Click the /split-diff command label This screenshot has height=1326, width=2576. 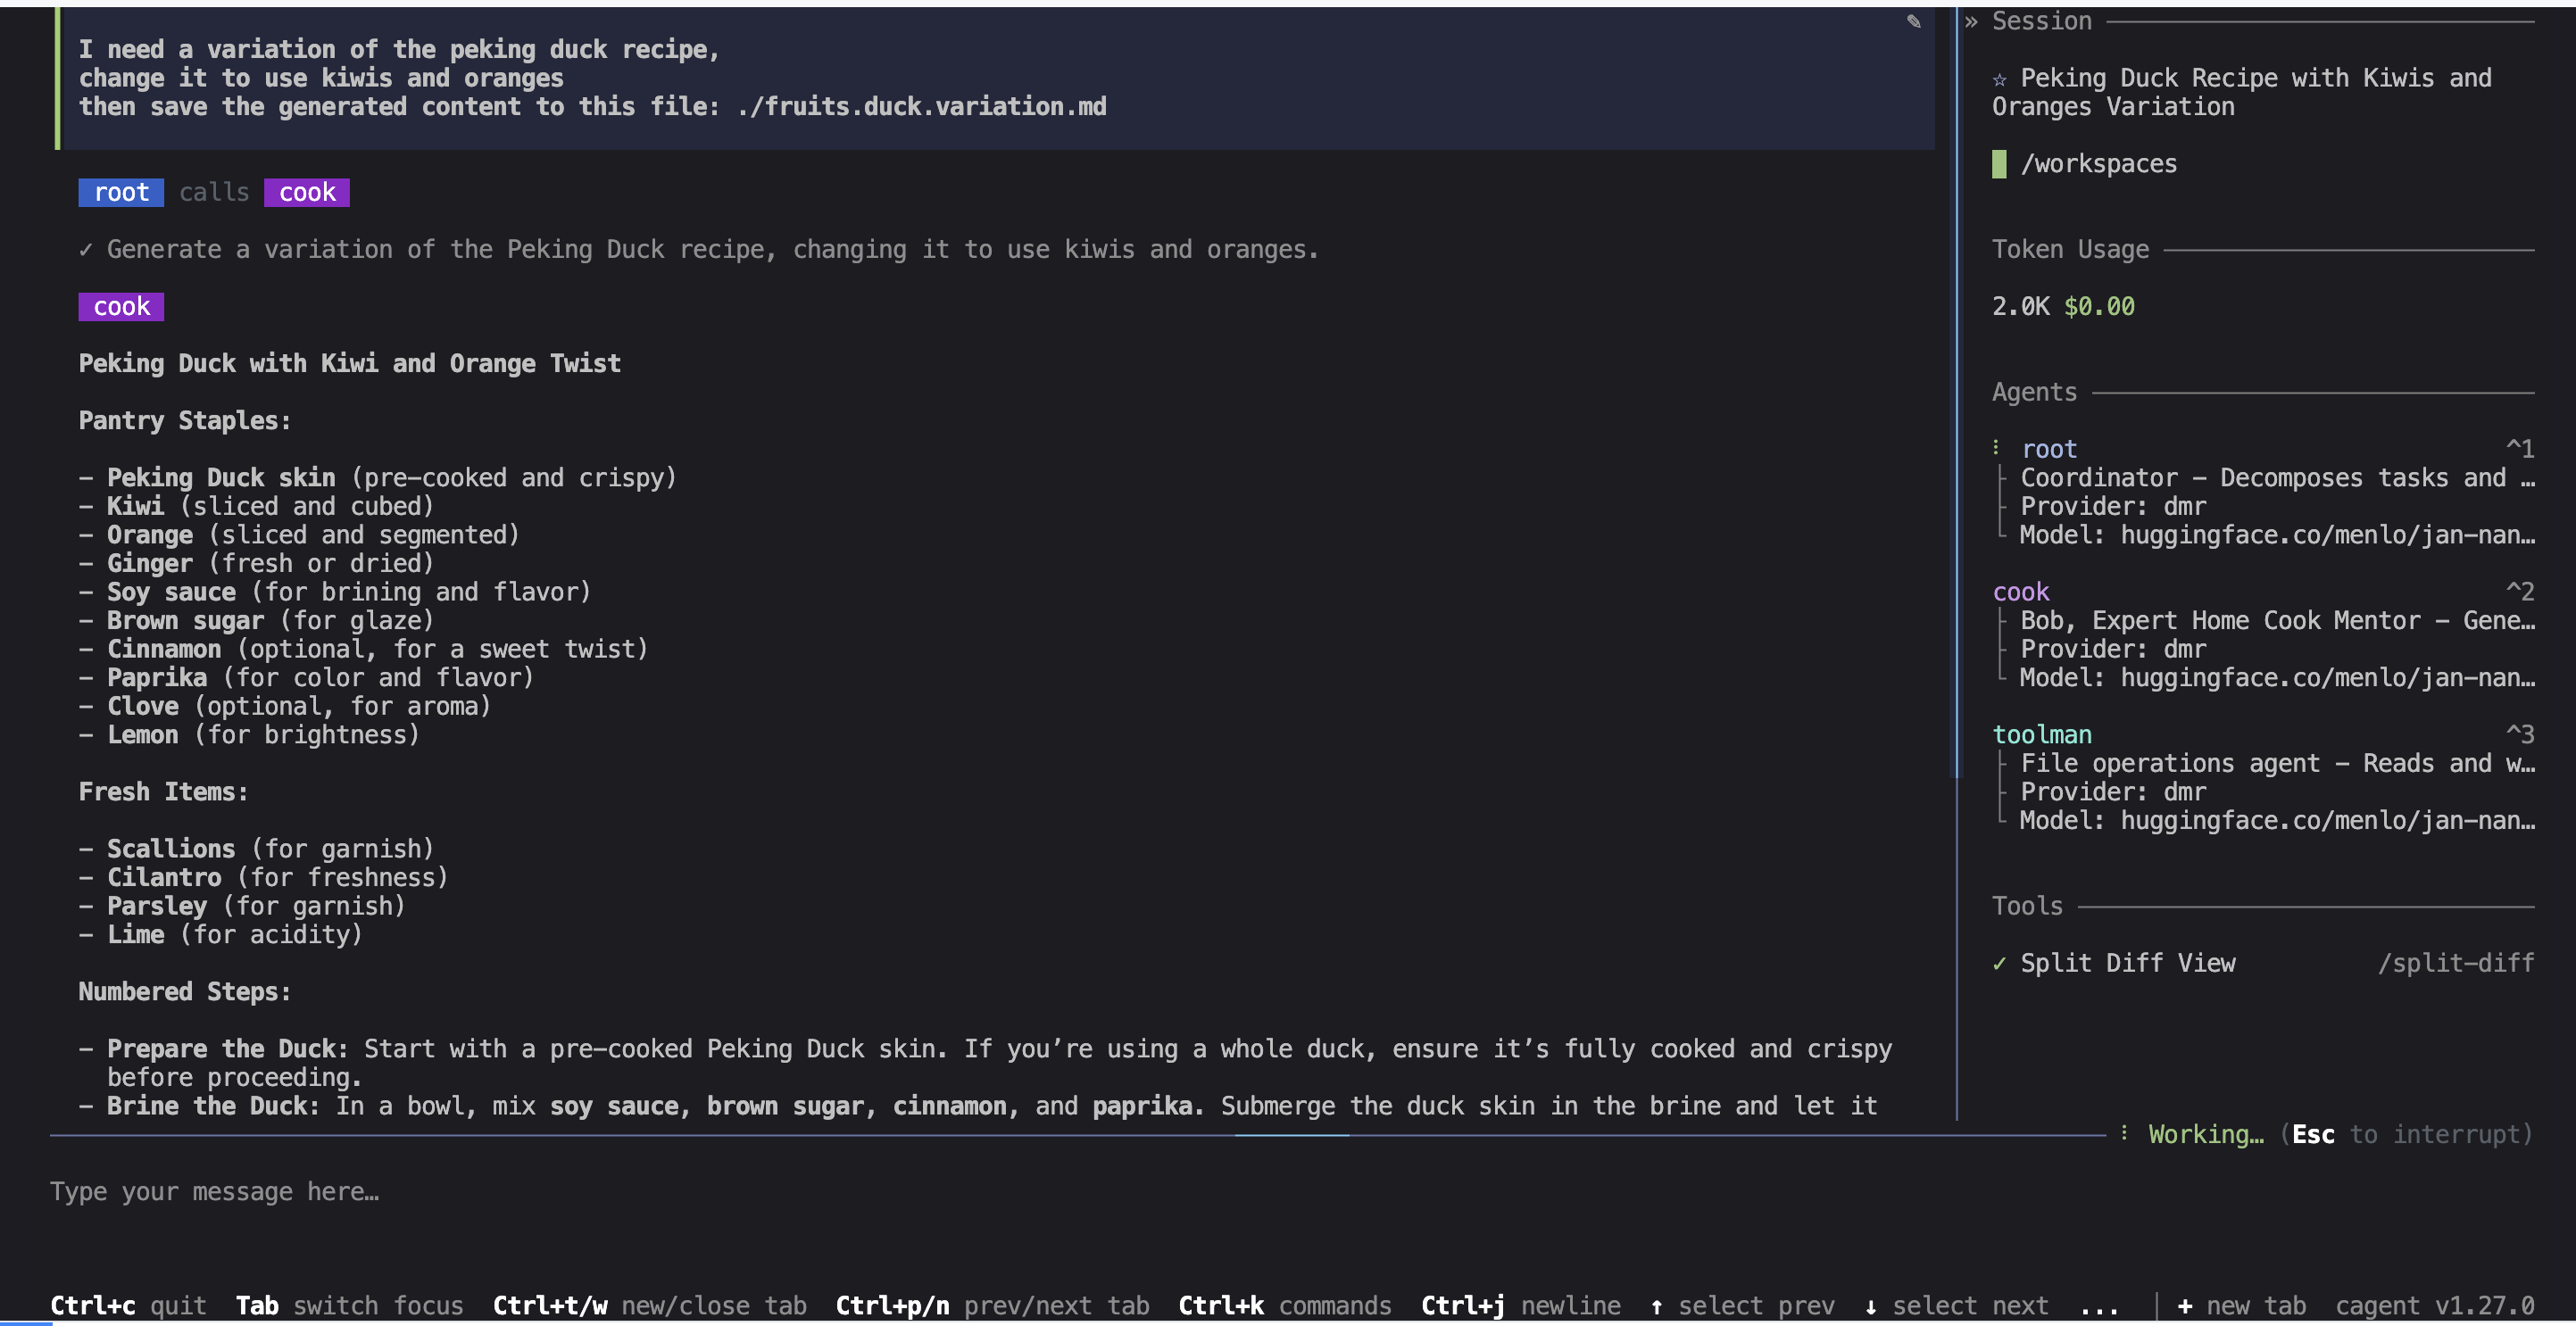click(2455, 963)
